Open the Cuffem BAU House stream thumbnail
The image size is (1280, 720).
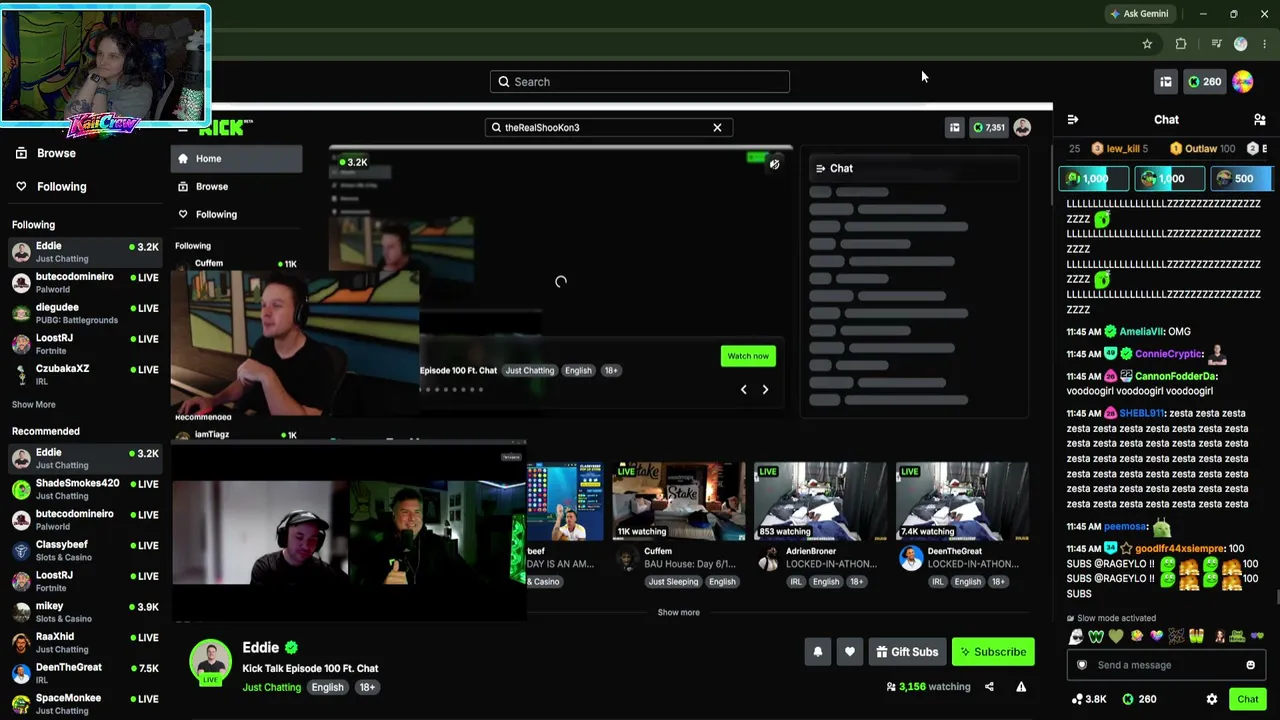(679, 500)
